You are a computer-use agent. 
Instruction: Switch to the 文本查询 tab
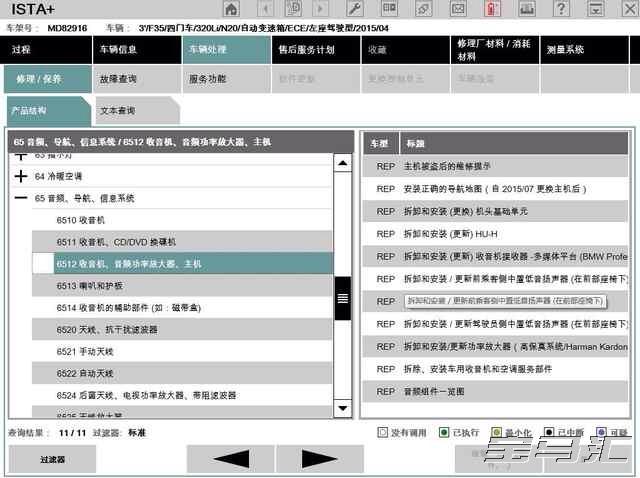(137, 111)
